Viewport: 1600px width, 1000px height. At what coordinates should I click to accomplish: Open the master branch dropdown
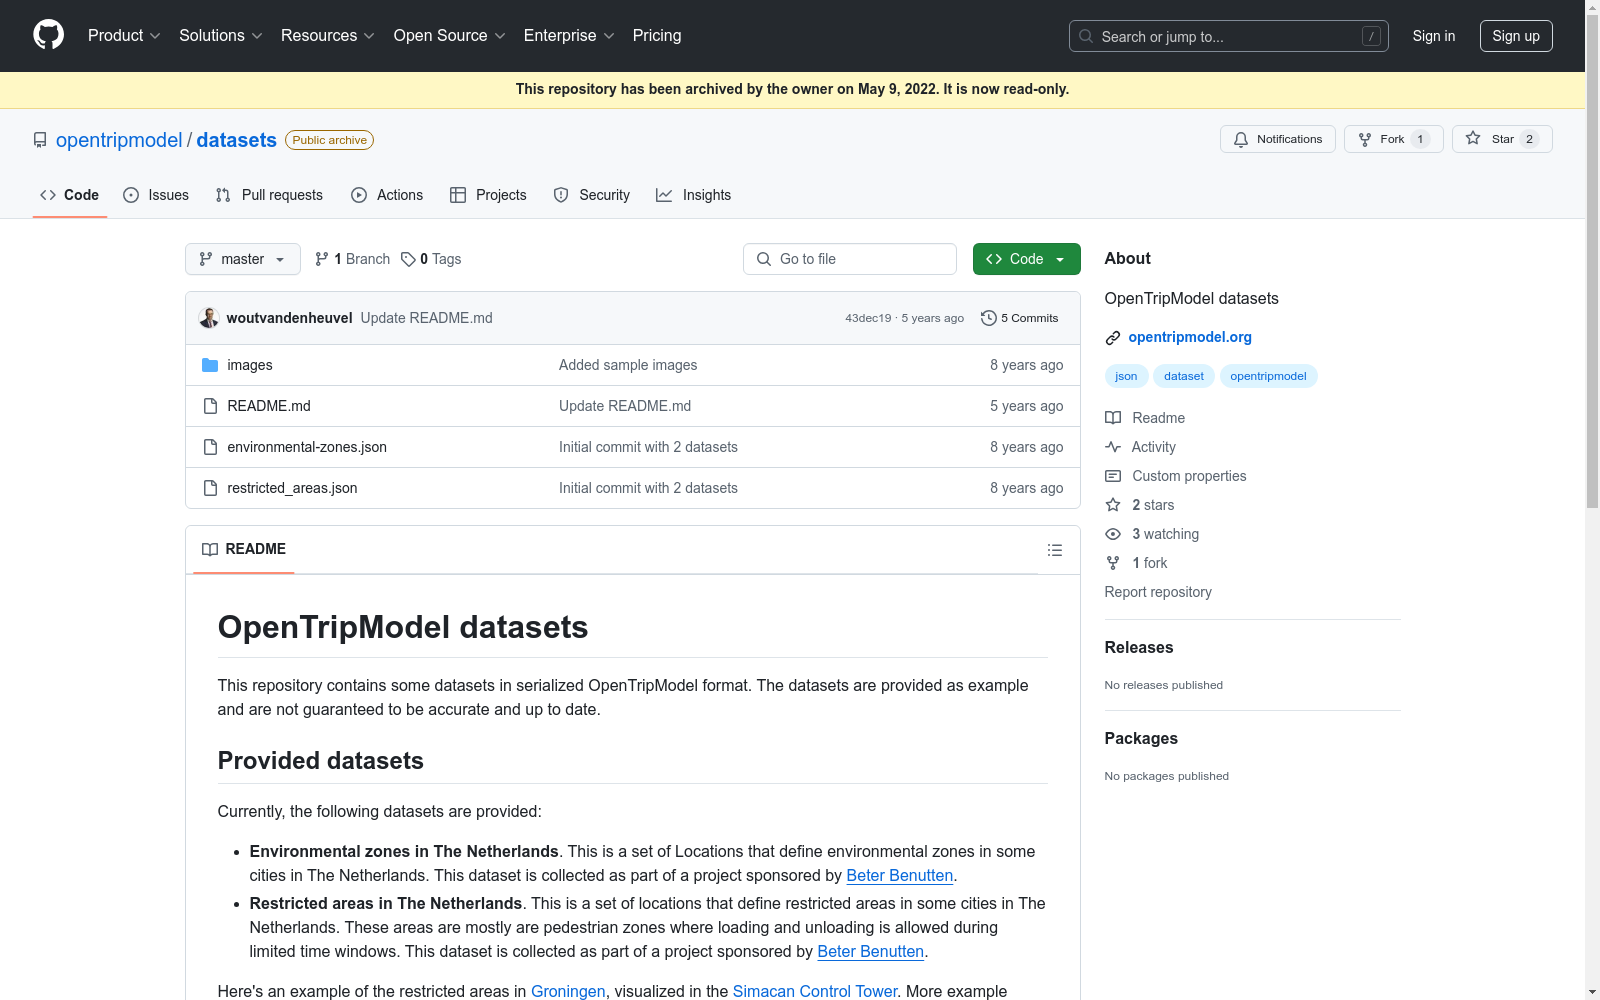tap(243, 259)
